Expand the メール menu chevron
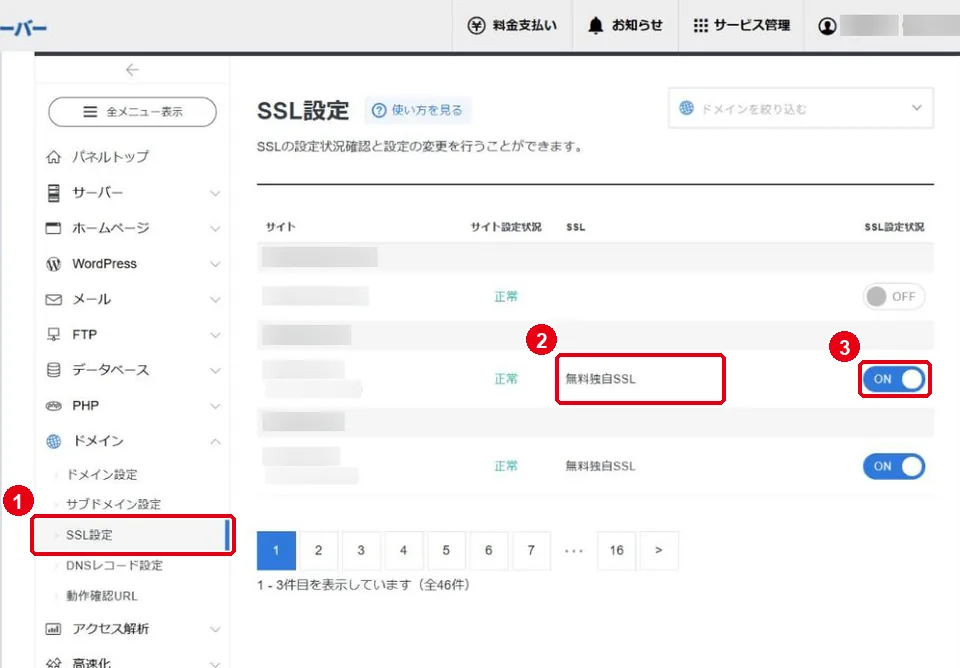960x668 pixels. point(215,299)
